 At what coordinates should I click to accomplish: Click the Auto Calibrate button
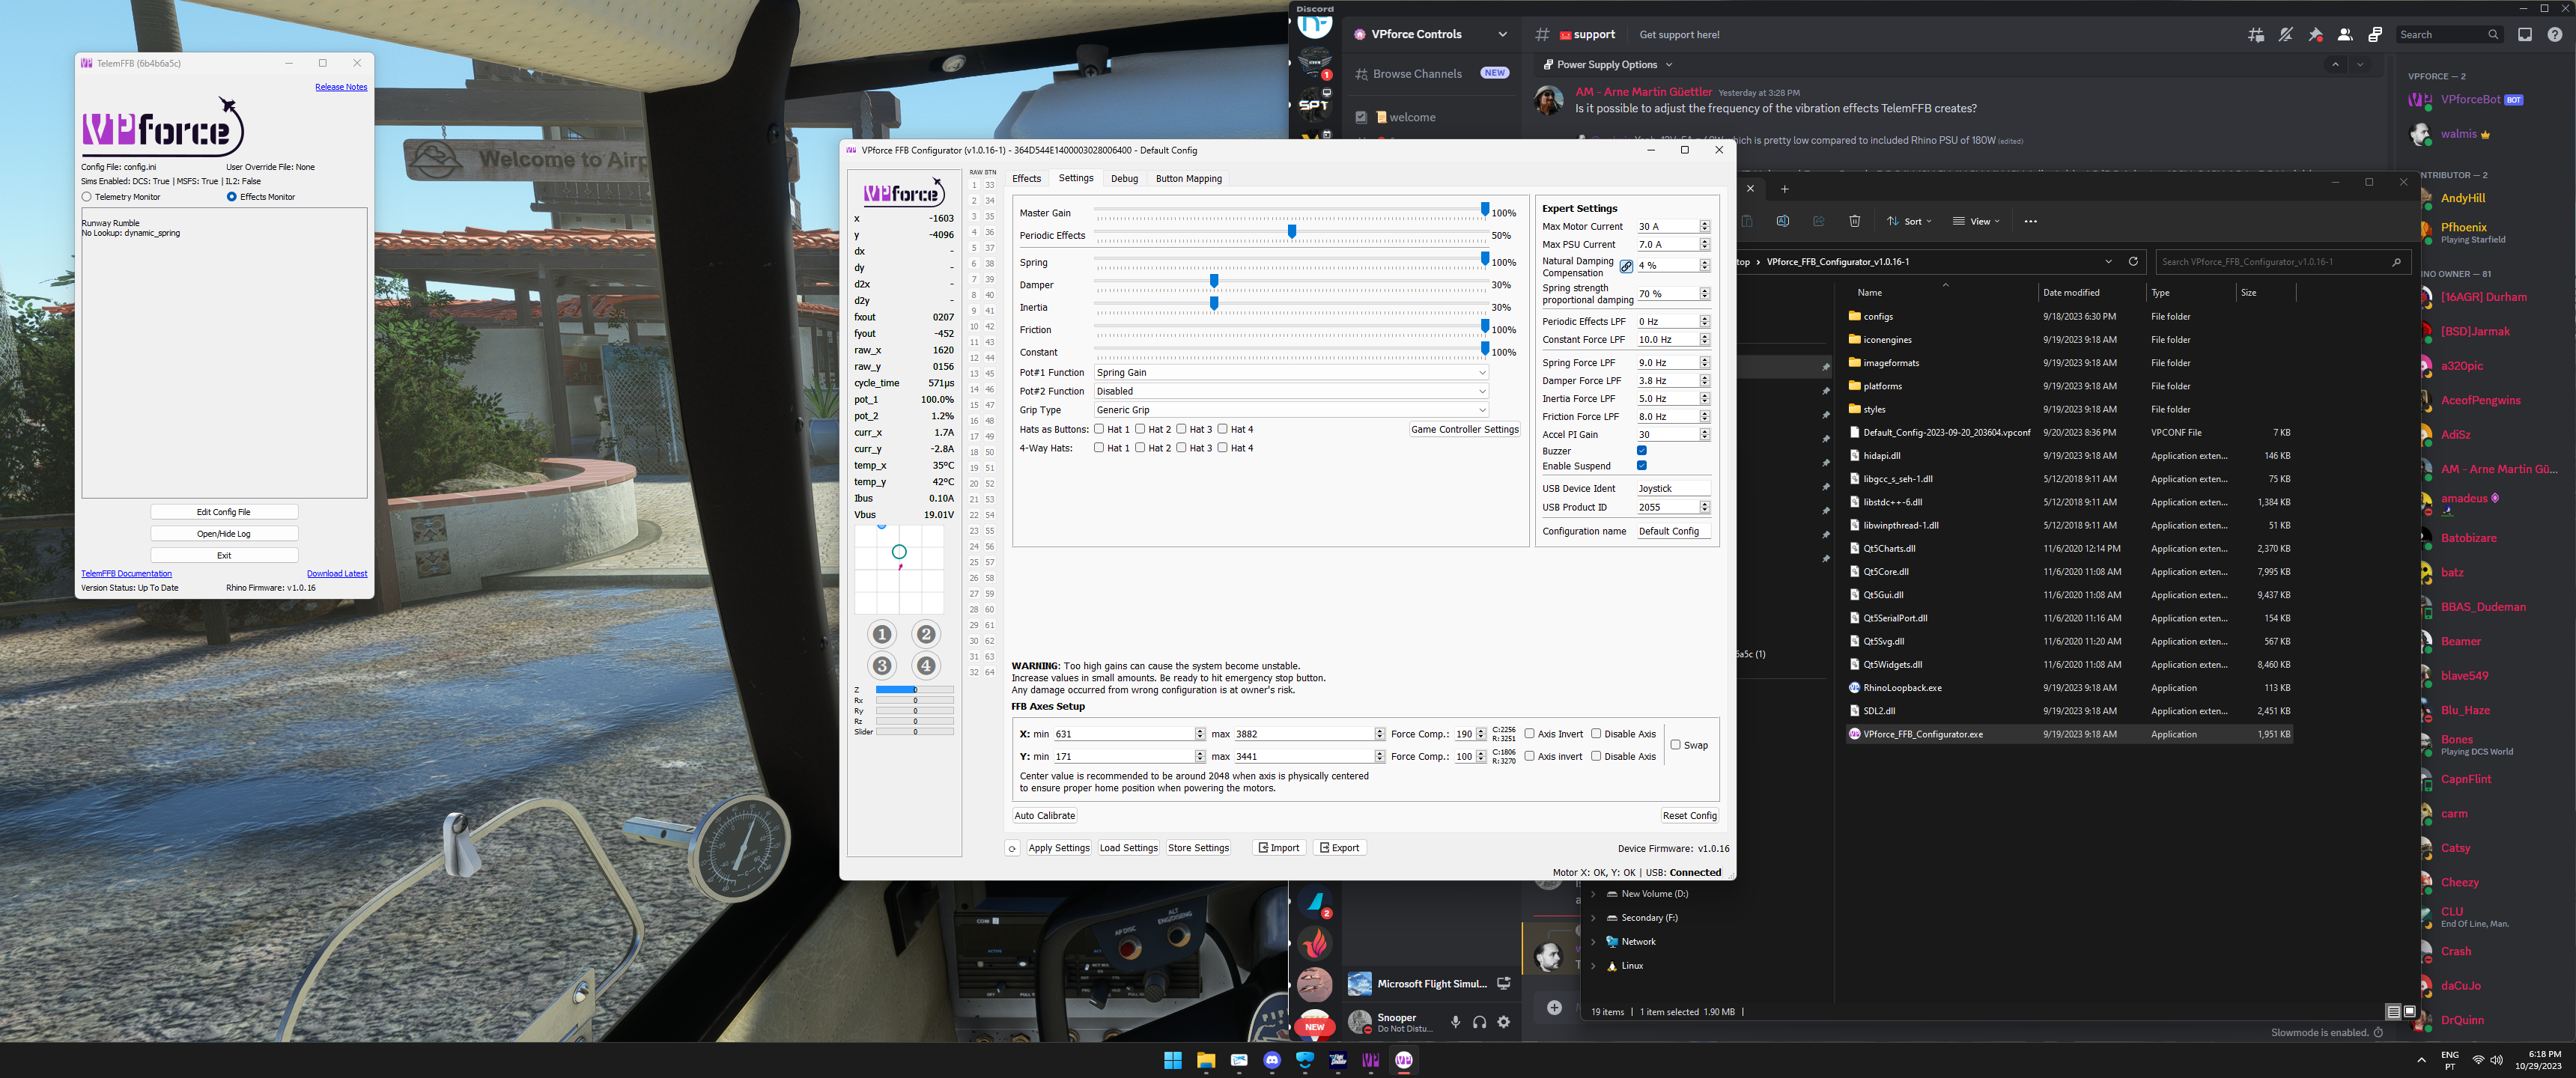(x=1044, y=816)
